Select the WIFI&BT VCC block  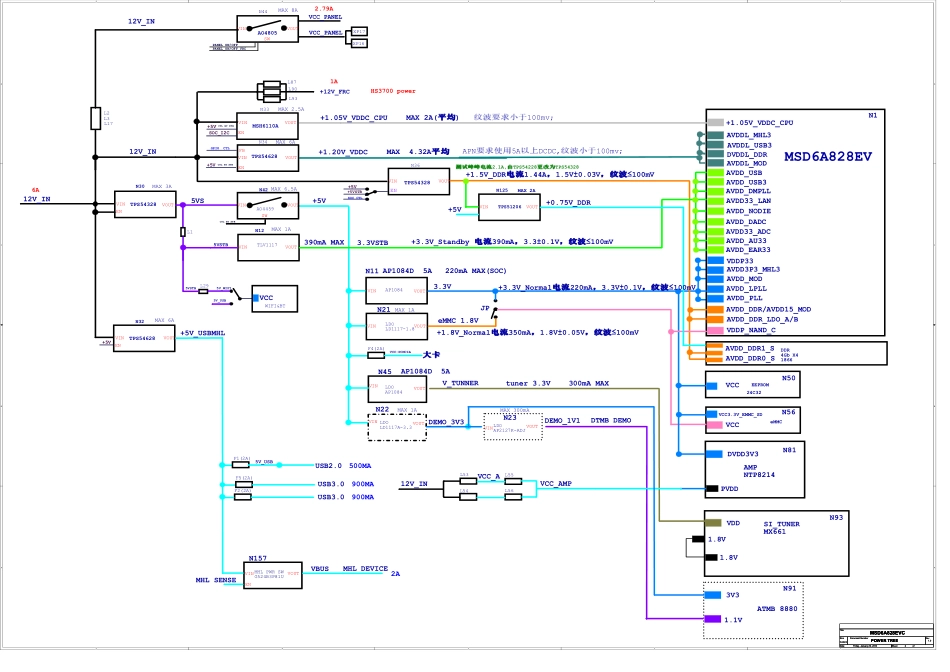[274, 299]
